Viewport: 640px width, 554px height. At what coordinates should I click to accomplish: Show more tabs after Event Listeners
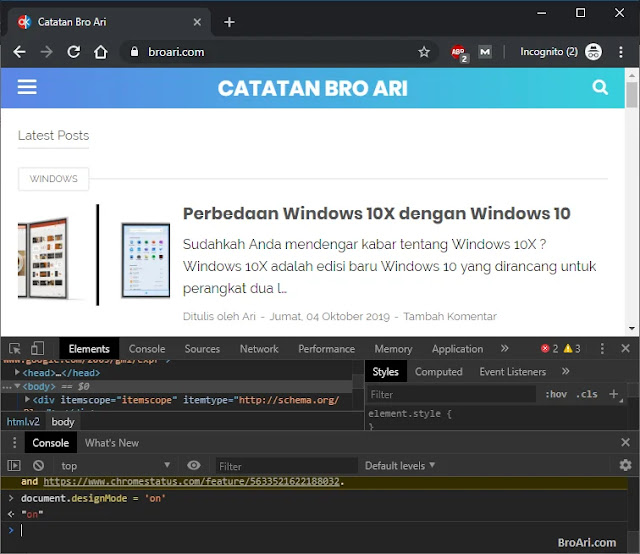565,371
